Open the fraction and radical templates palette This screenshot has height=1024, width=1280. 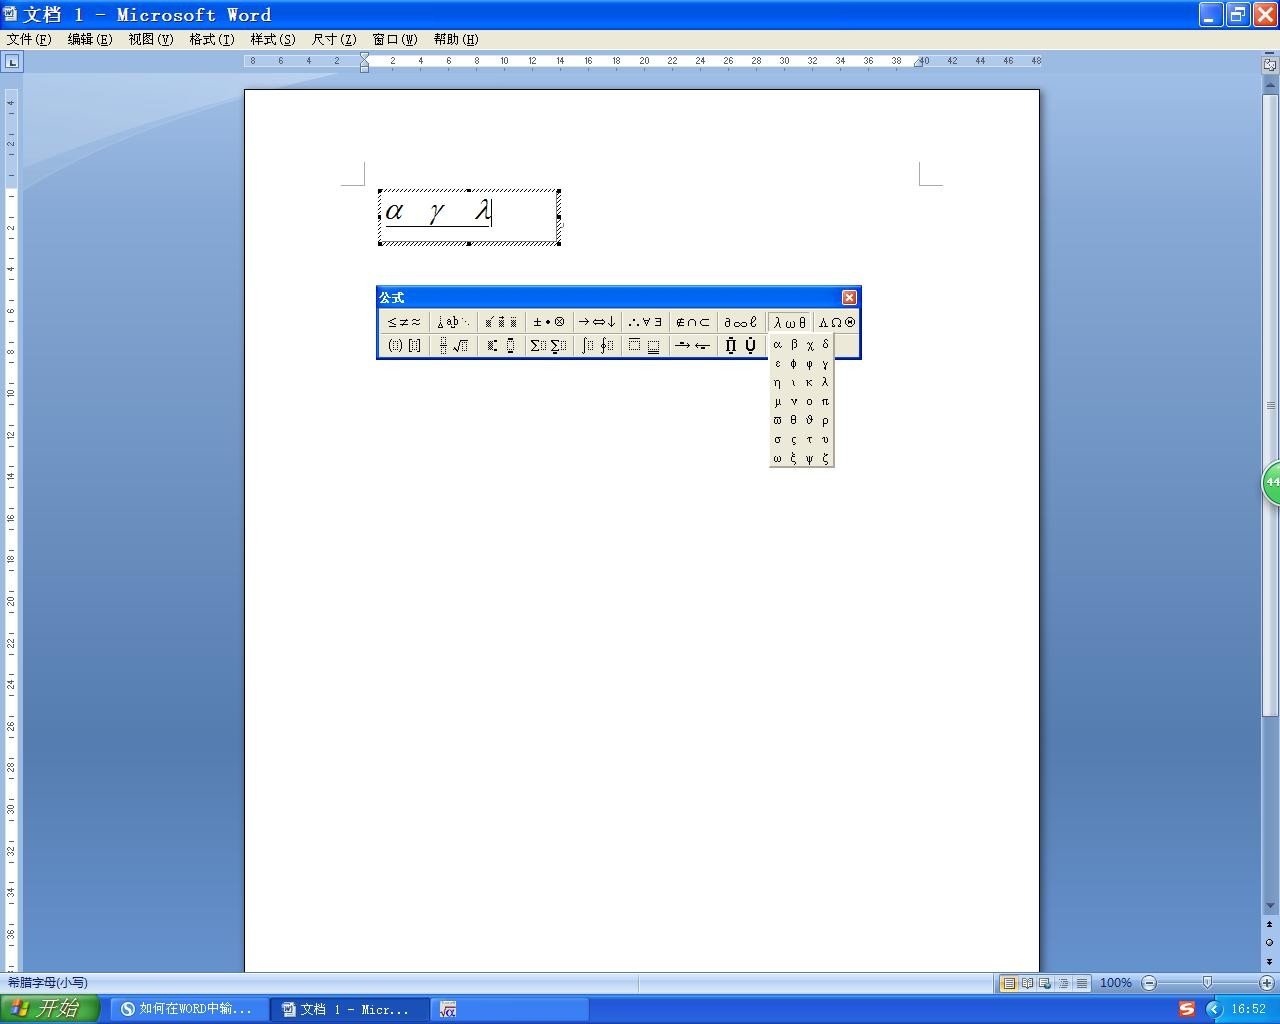(x=452, y=346)
